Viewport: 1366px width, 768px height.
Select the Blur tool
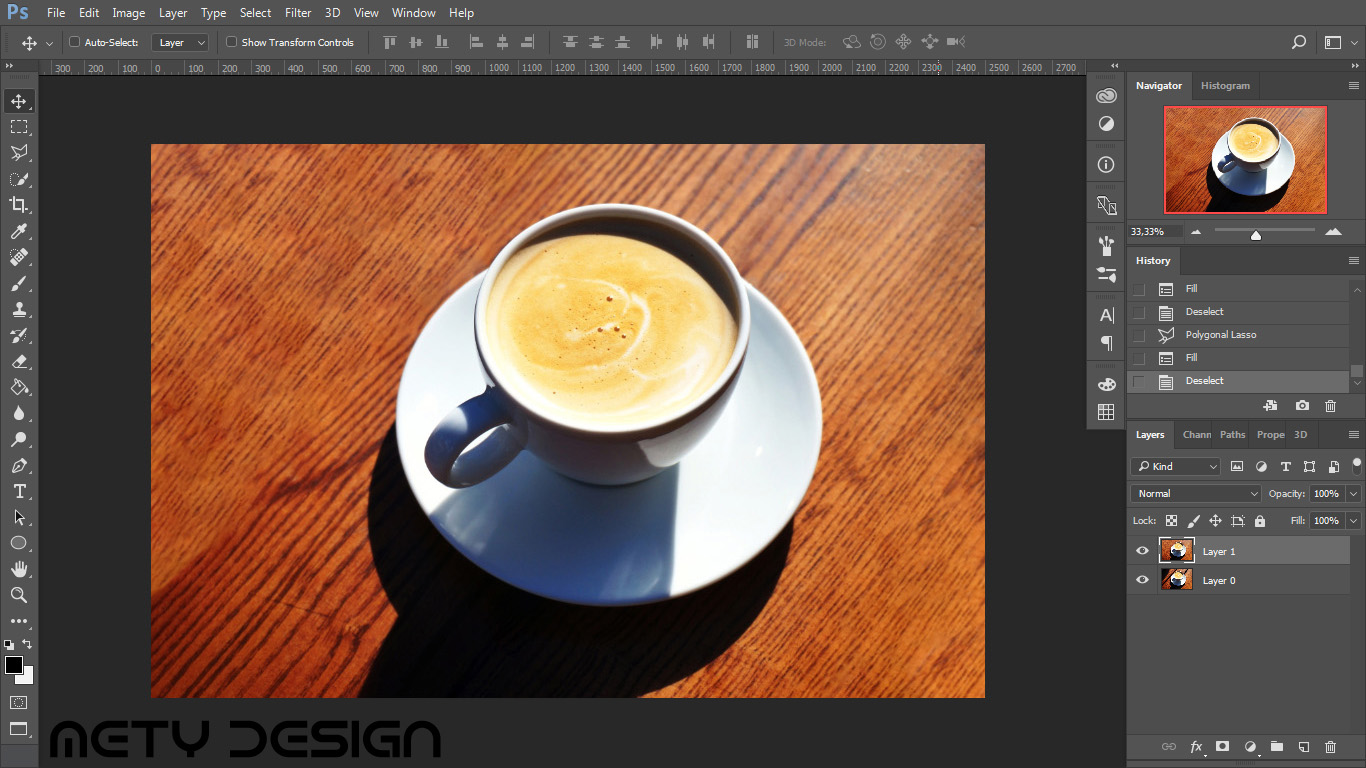(19, 413)
